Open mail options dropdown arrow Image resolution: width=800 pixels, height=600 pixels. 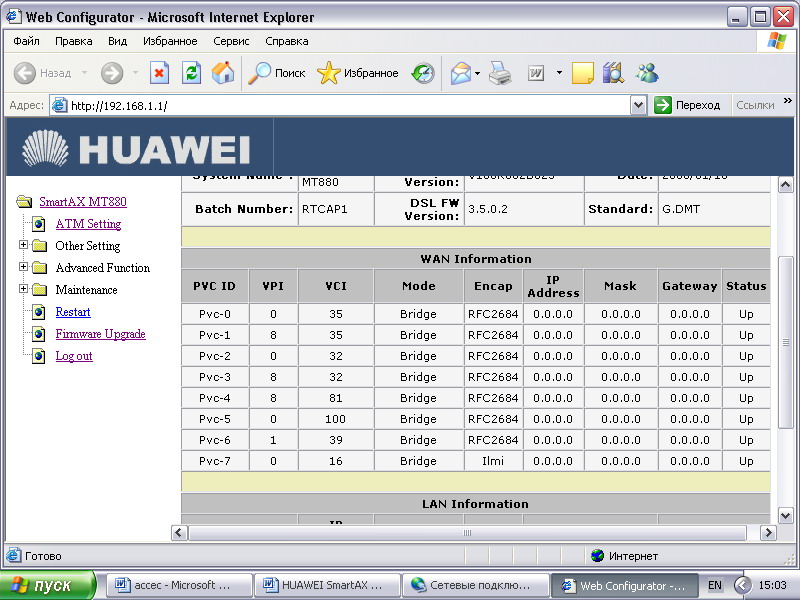(x=478, y=73)
